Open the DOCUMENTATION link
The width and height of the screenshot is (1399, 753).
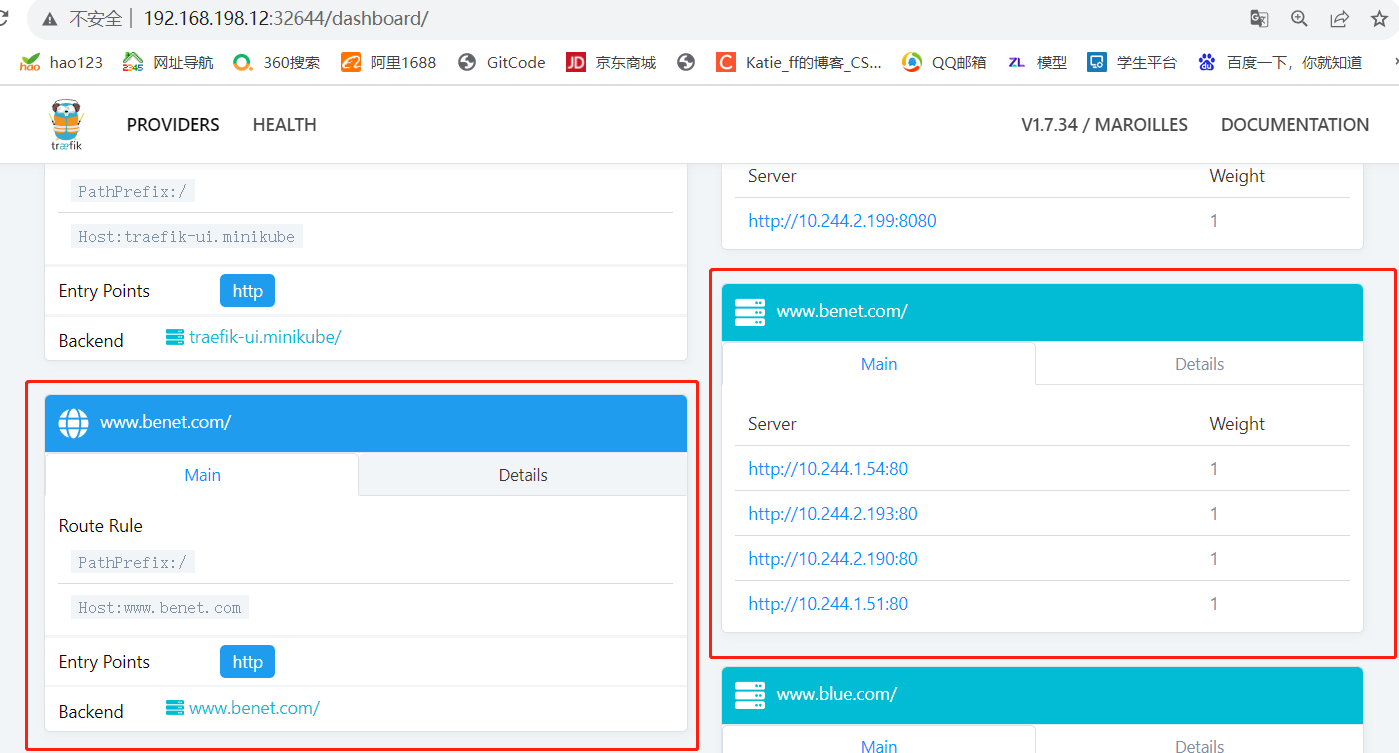[1295, 125]
